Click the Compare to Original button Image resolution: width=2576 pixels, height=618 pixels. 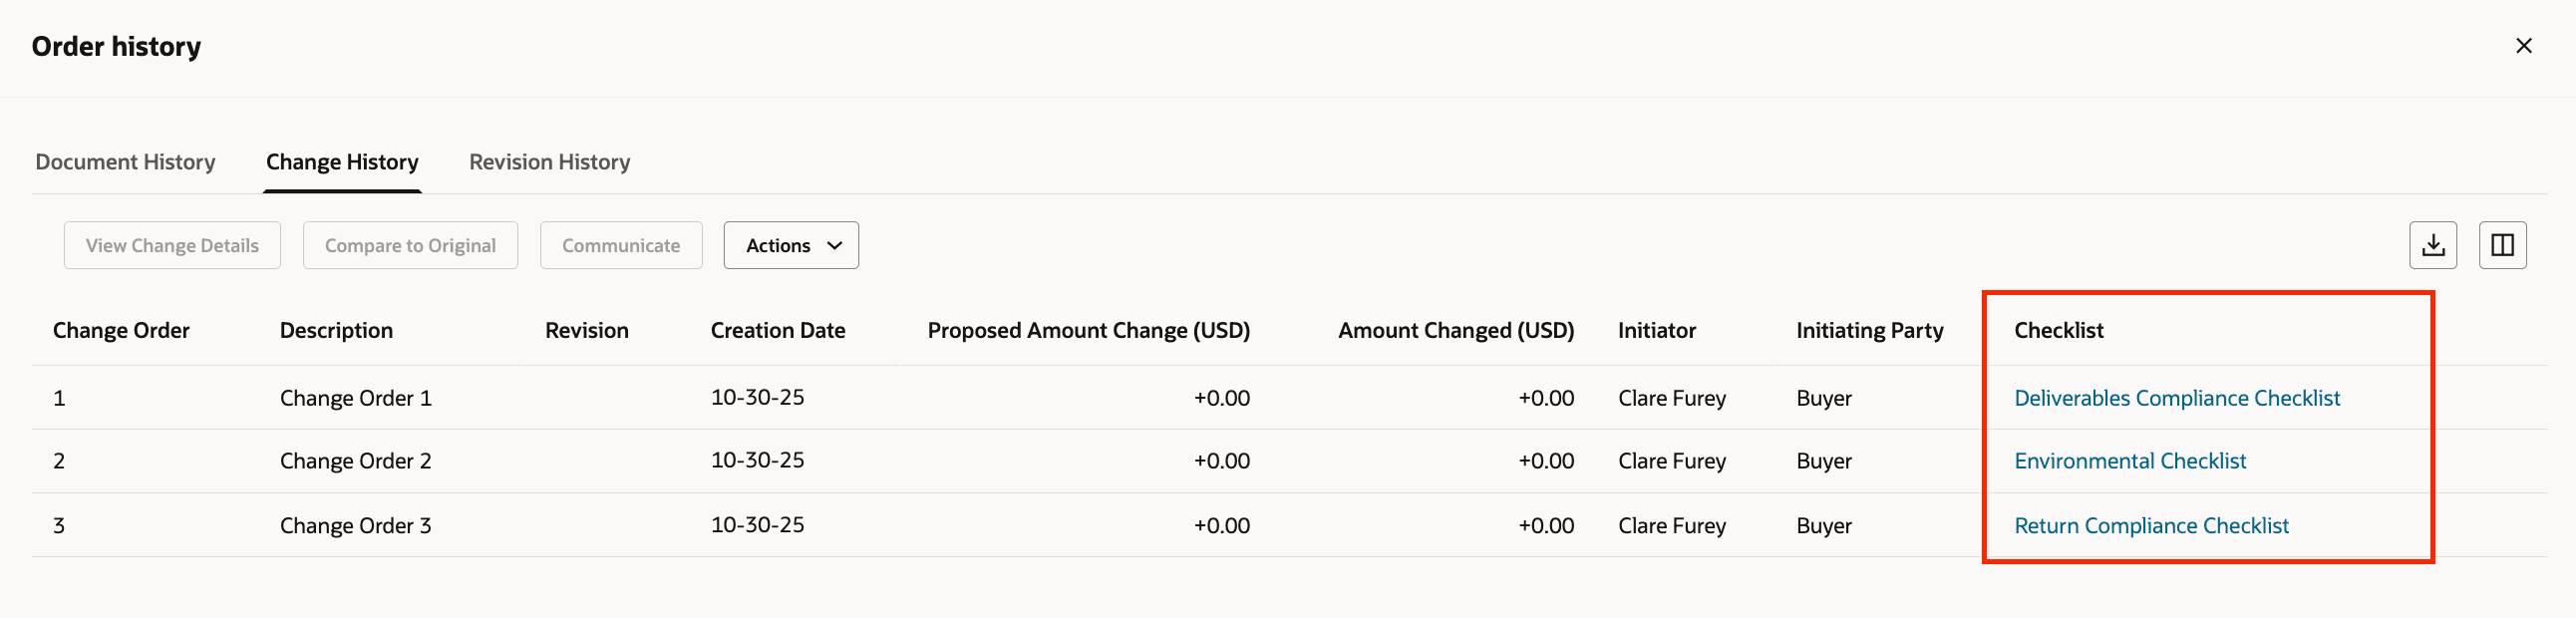(x=410, y=245)
